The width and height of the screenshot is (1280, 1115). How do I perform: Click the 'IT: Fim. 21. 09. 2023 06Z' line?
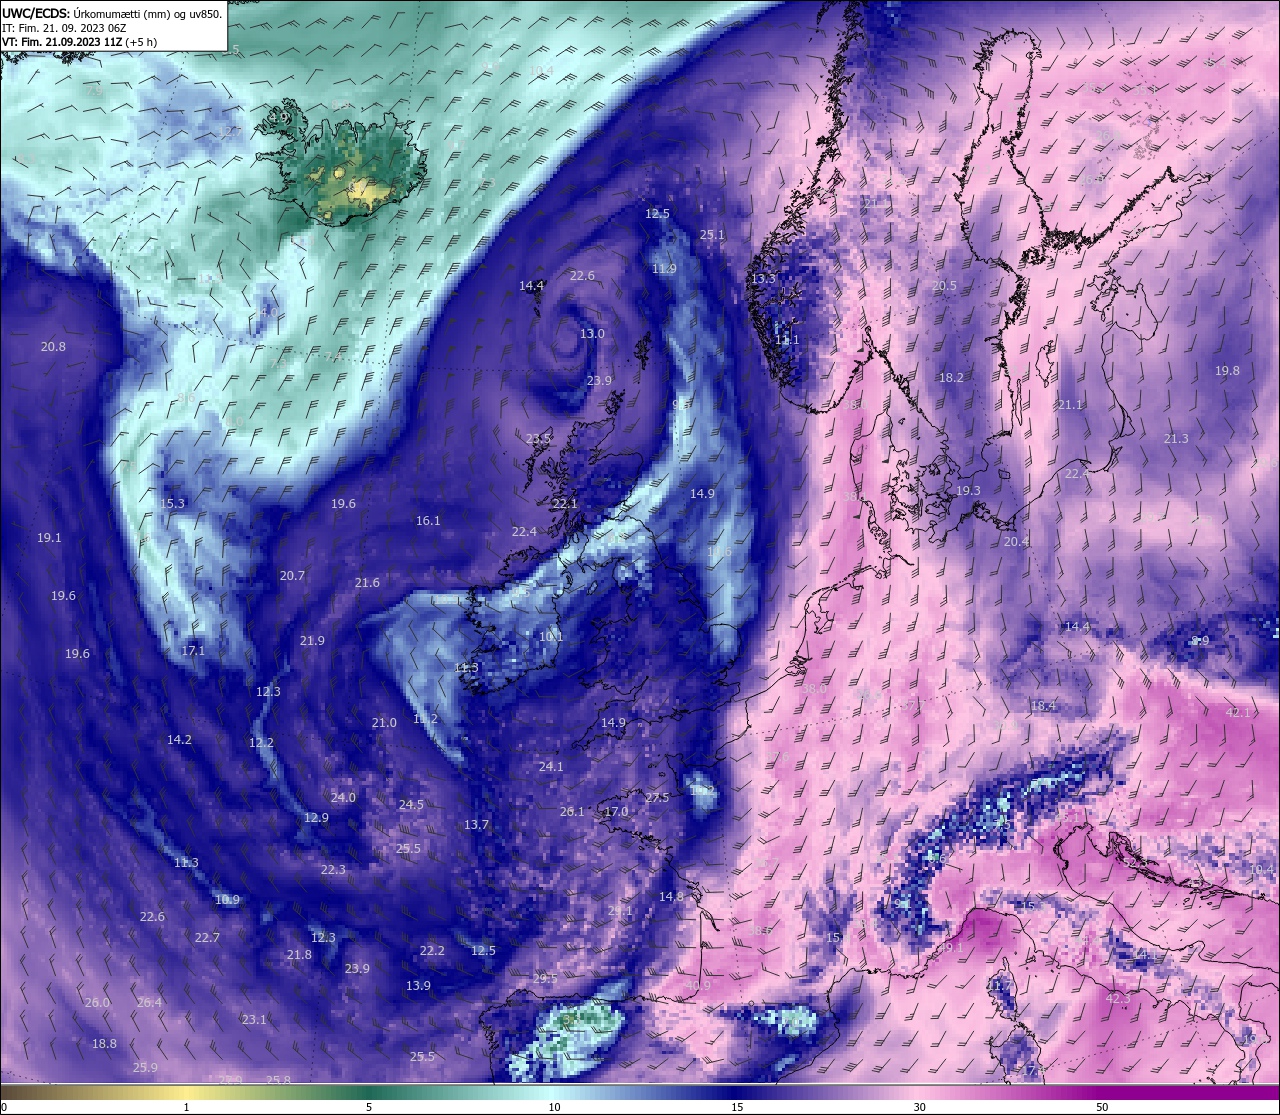[x=63, y=28]
